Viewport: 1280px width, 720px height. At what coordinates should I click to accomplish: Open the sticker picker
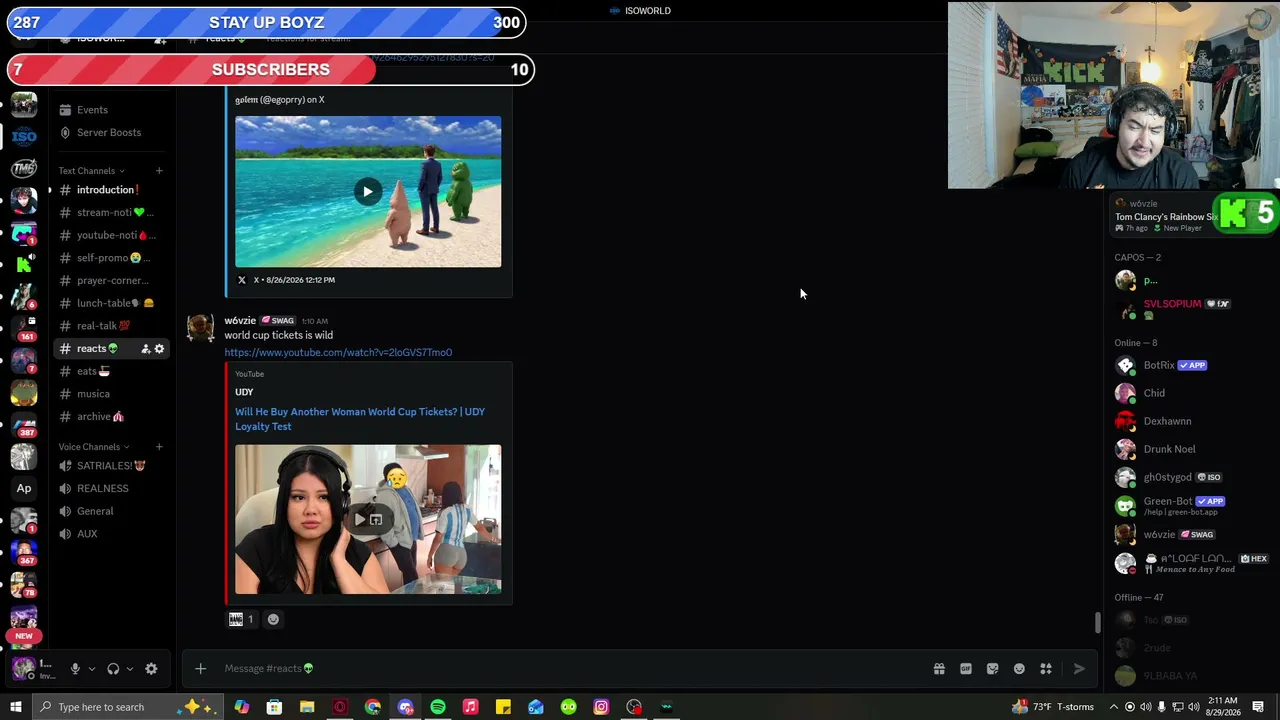click(x=992, y=669)
